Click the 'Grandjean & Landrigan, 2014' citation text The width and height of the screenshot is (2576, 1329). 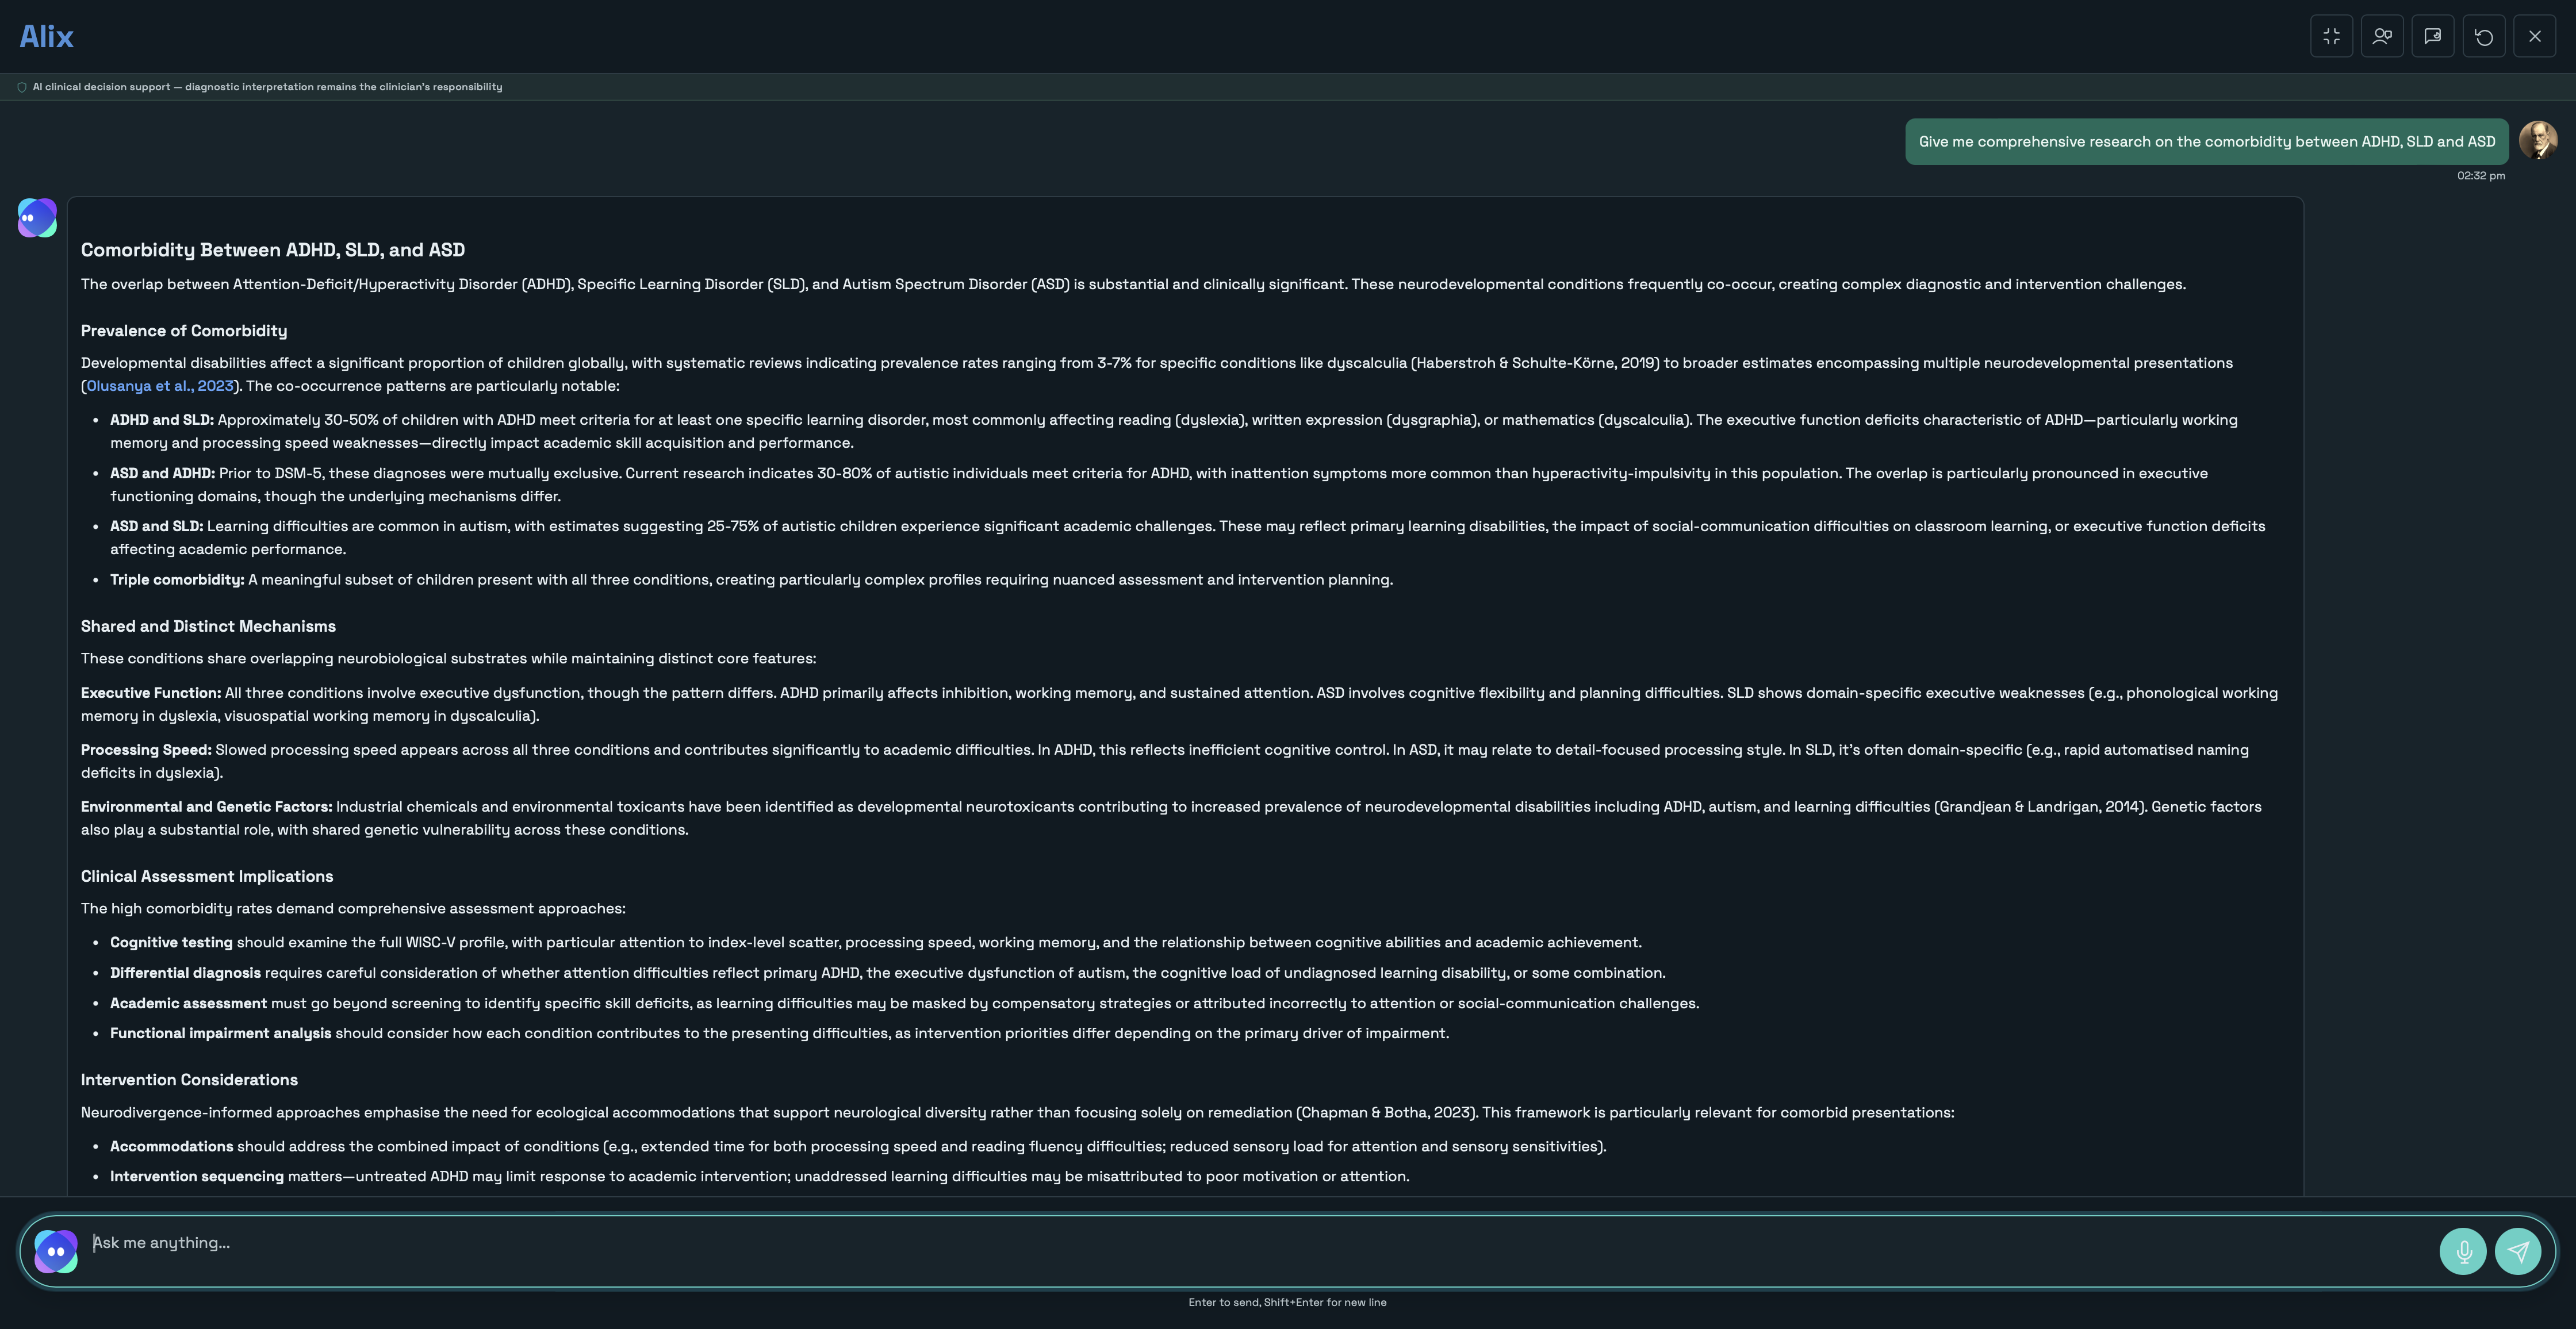coord(2039,807)
